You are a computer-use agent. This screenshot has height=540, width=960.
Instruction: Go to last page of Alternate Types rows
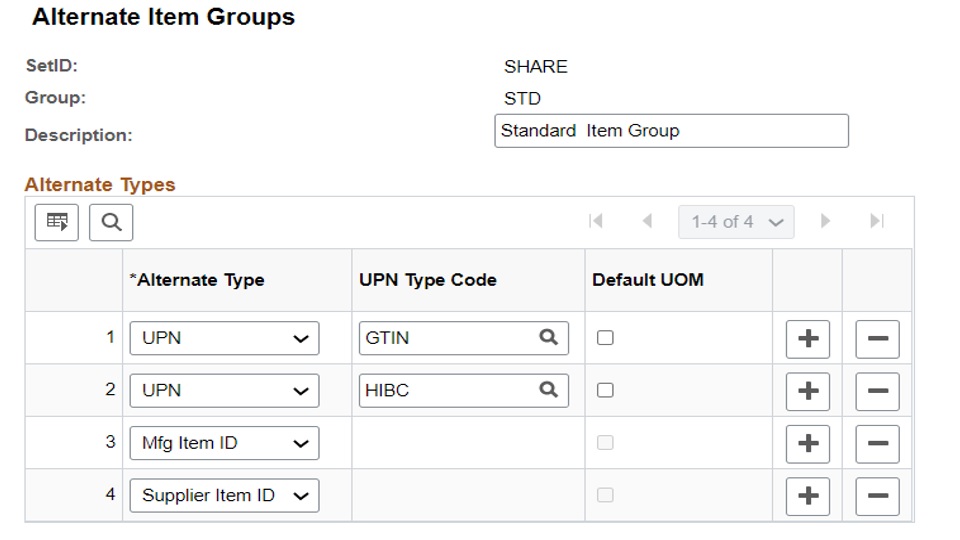(x=877, y=221)
